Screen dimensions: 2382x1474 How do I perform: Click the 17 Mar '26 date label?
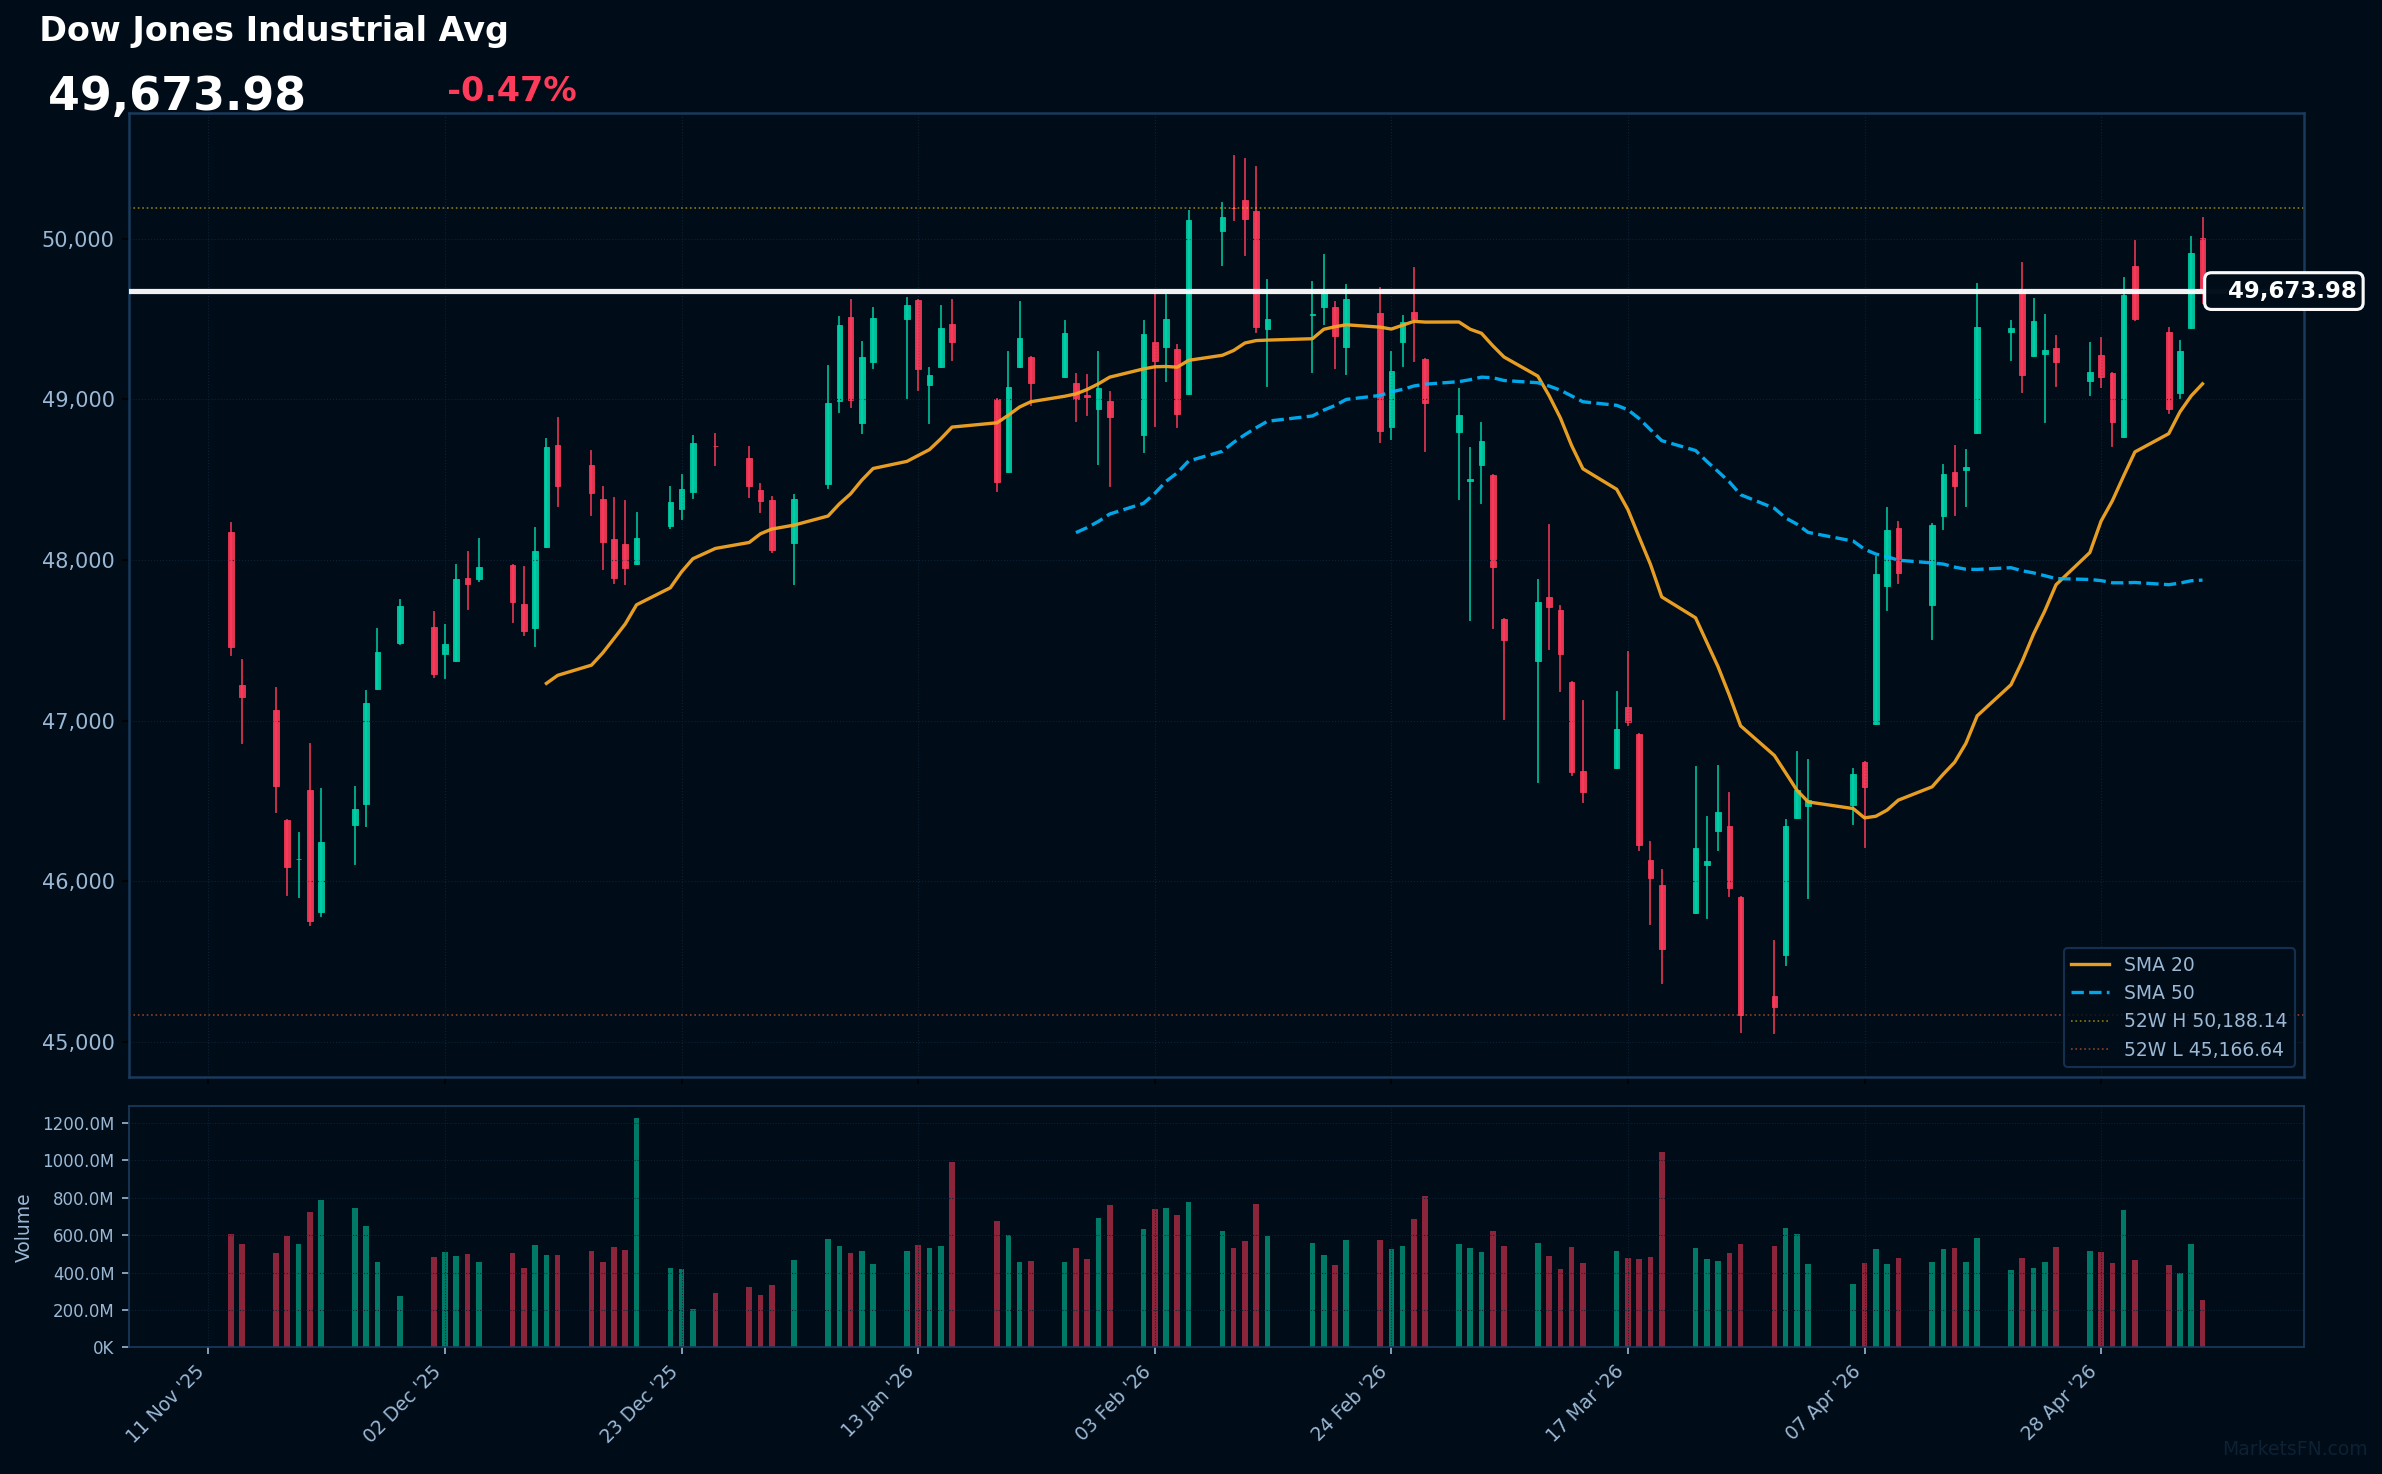[1585, 1403]
